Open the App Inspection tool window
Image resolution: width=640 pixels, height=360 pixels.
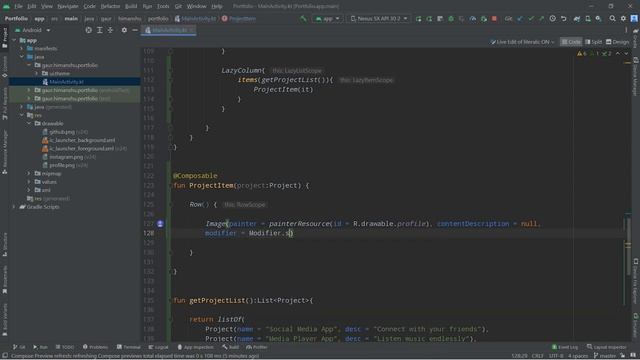195,347
